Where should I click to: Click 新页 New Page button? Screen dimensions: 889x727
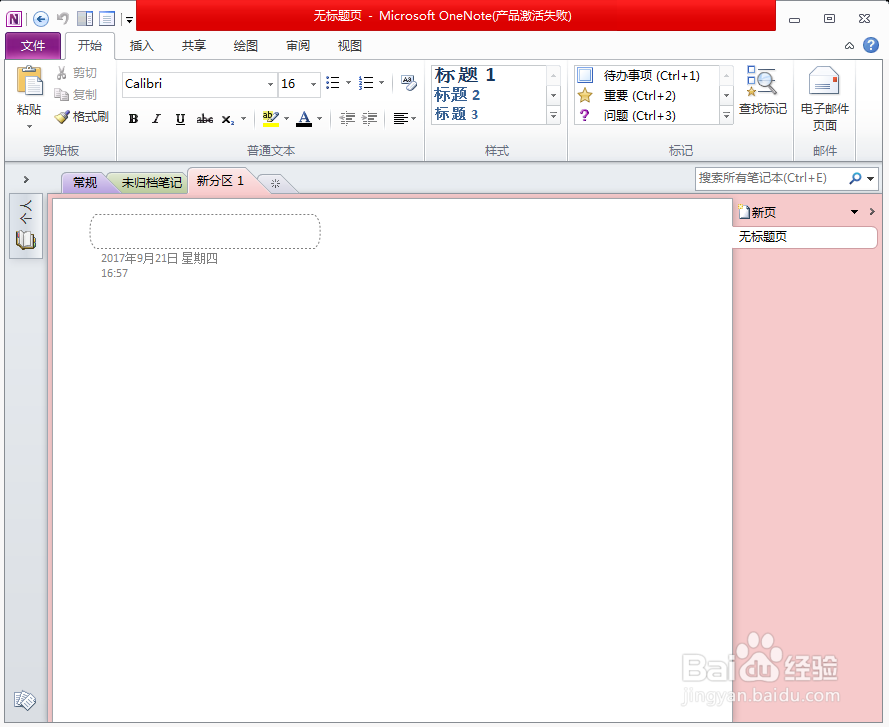pos(757,213)
